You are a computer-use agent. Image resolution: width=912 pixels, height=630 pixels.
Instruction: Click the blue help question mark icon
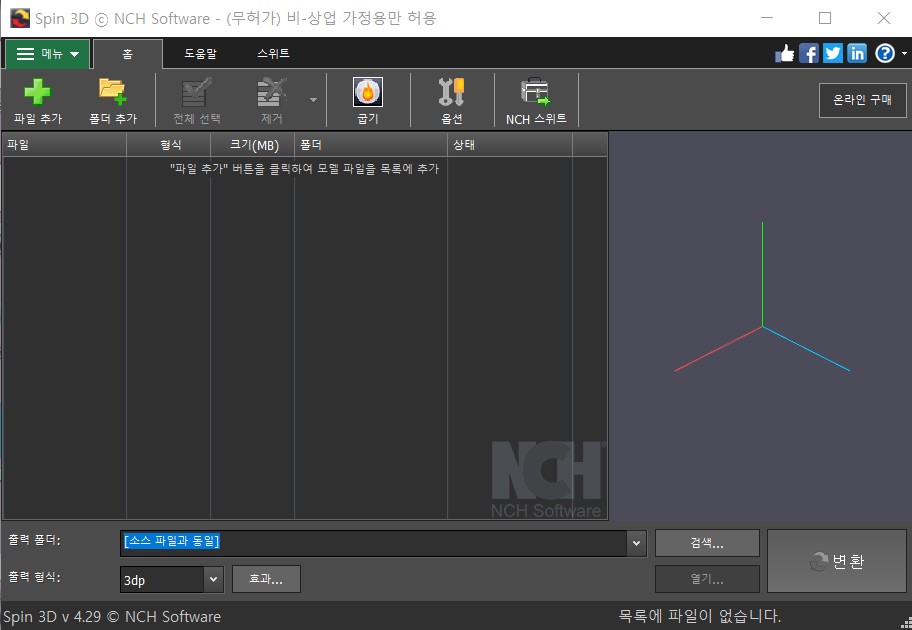885,54
